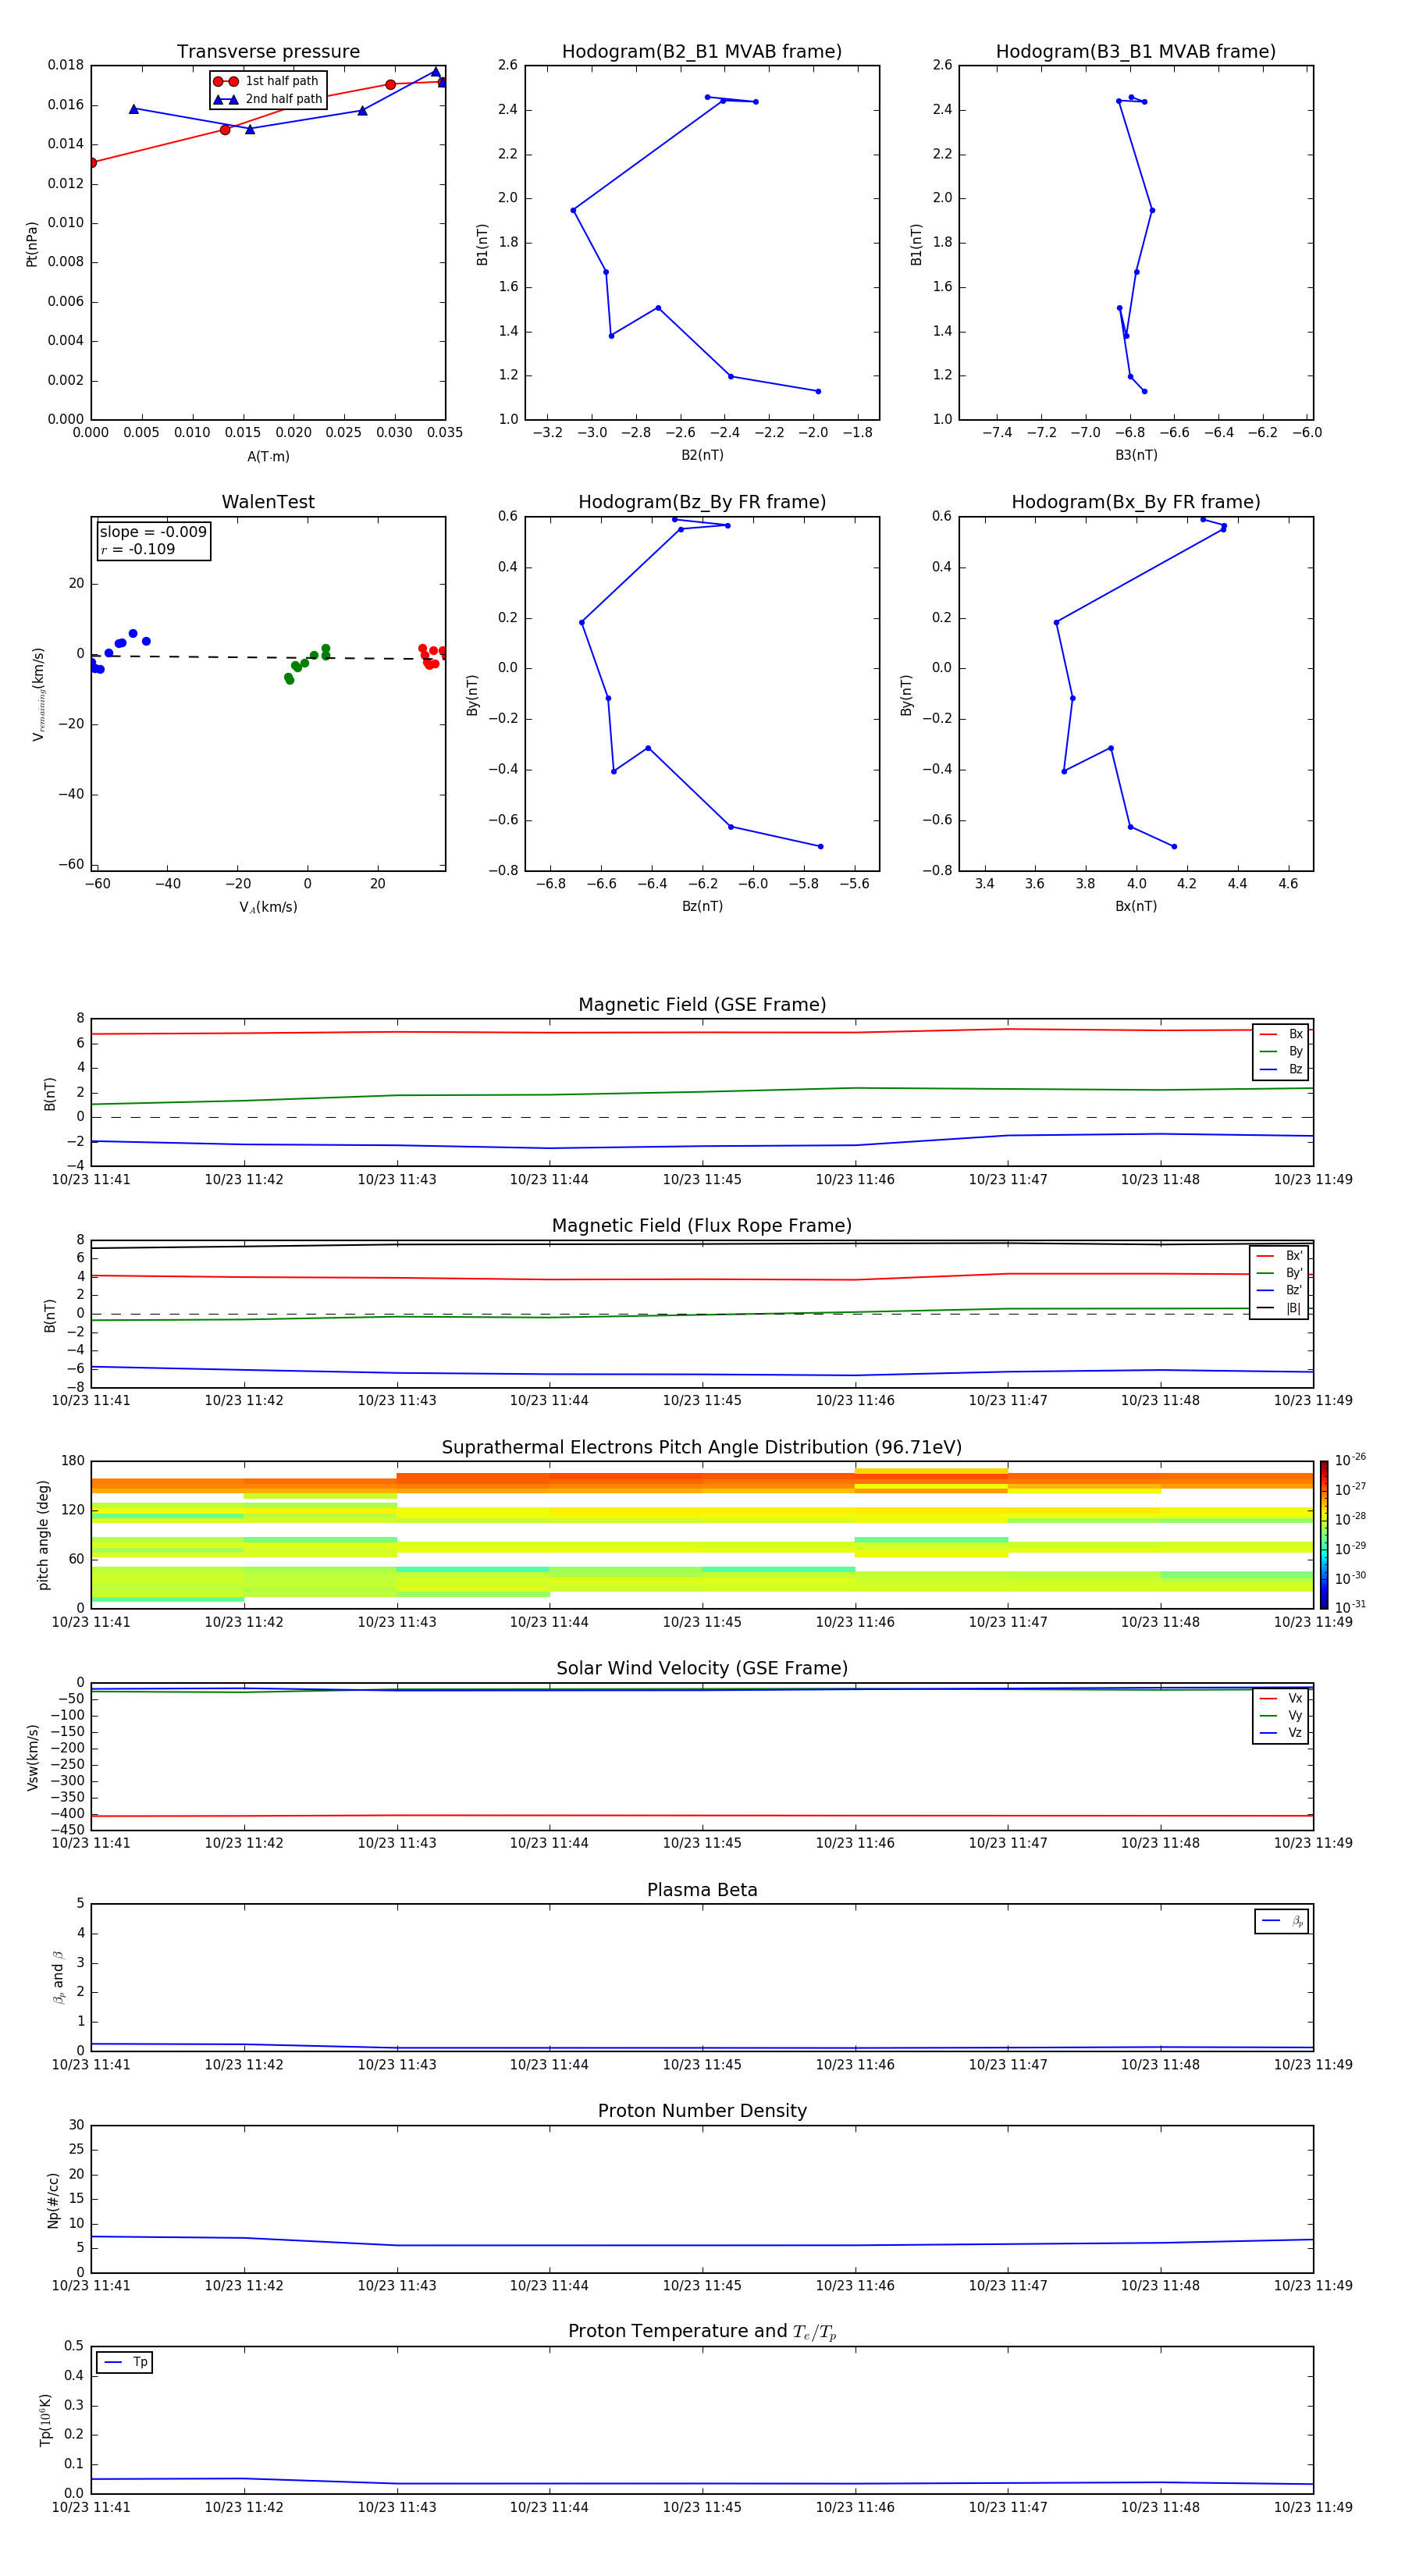
Task: Click the Tp(10^6K) axis label
Action: pyautogui.click(x=45, y=2420)
